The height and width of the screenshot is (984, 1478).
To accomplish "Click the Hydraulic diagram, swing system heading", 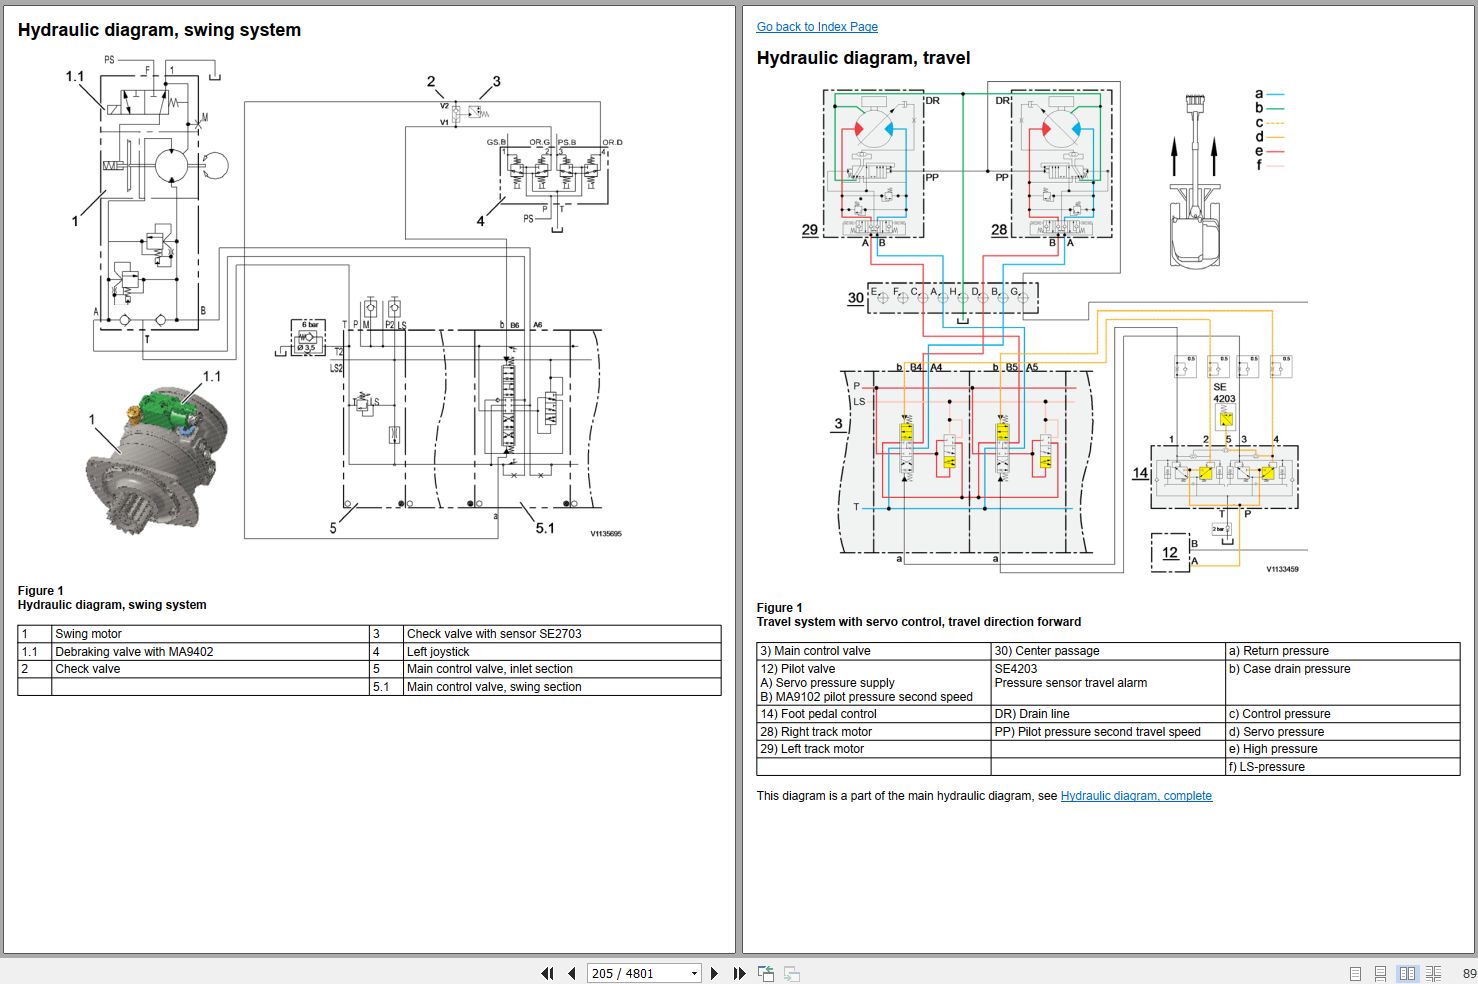I will [159, 30].
